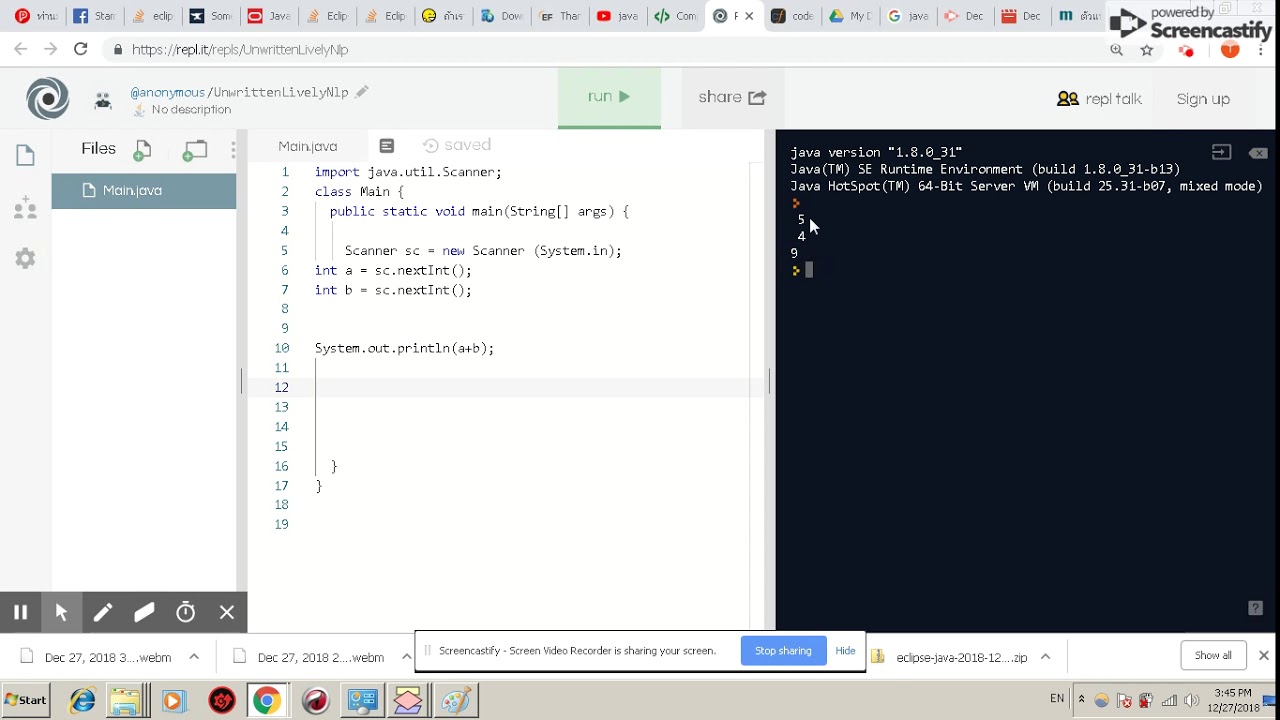The width and height of the screenshot is (1280, 720).
Task: Expand the Dec 27, 2018 3 webm download menu
Action: click(194, 657)
